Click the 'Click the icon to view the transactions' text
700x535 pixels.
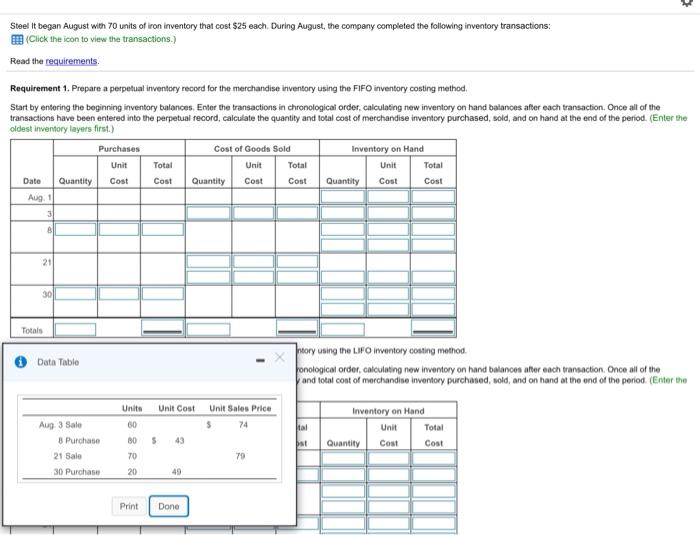101,39
